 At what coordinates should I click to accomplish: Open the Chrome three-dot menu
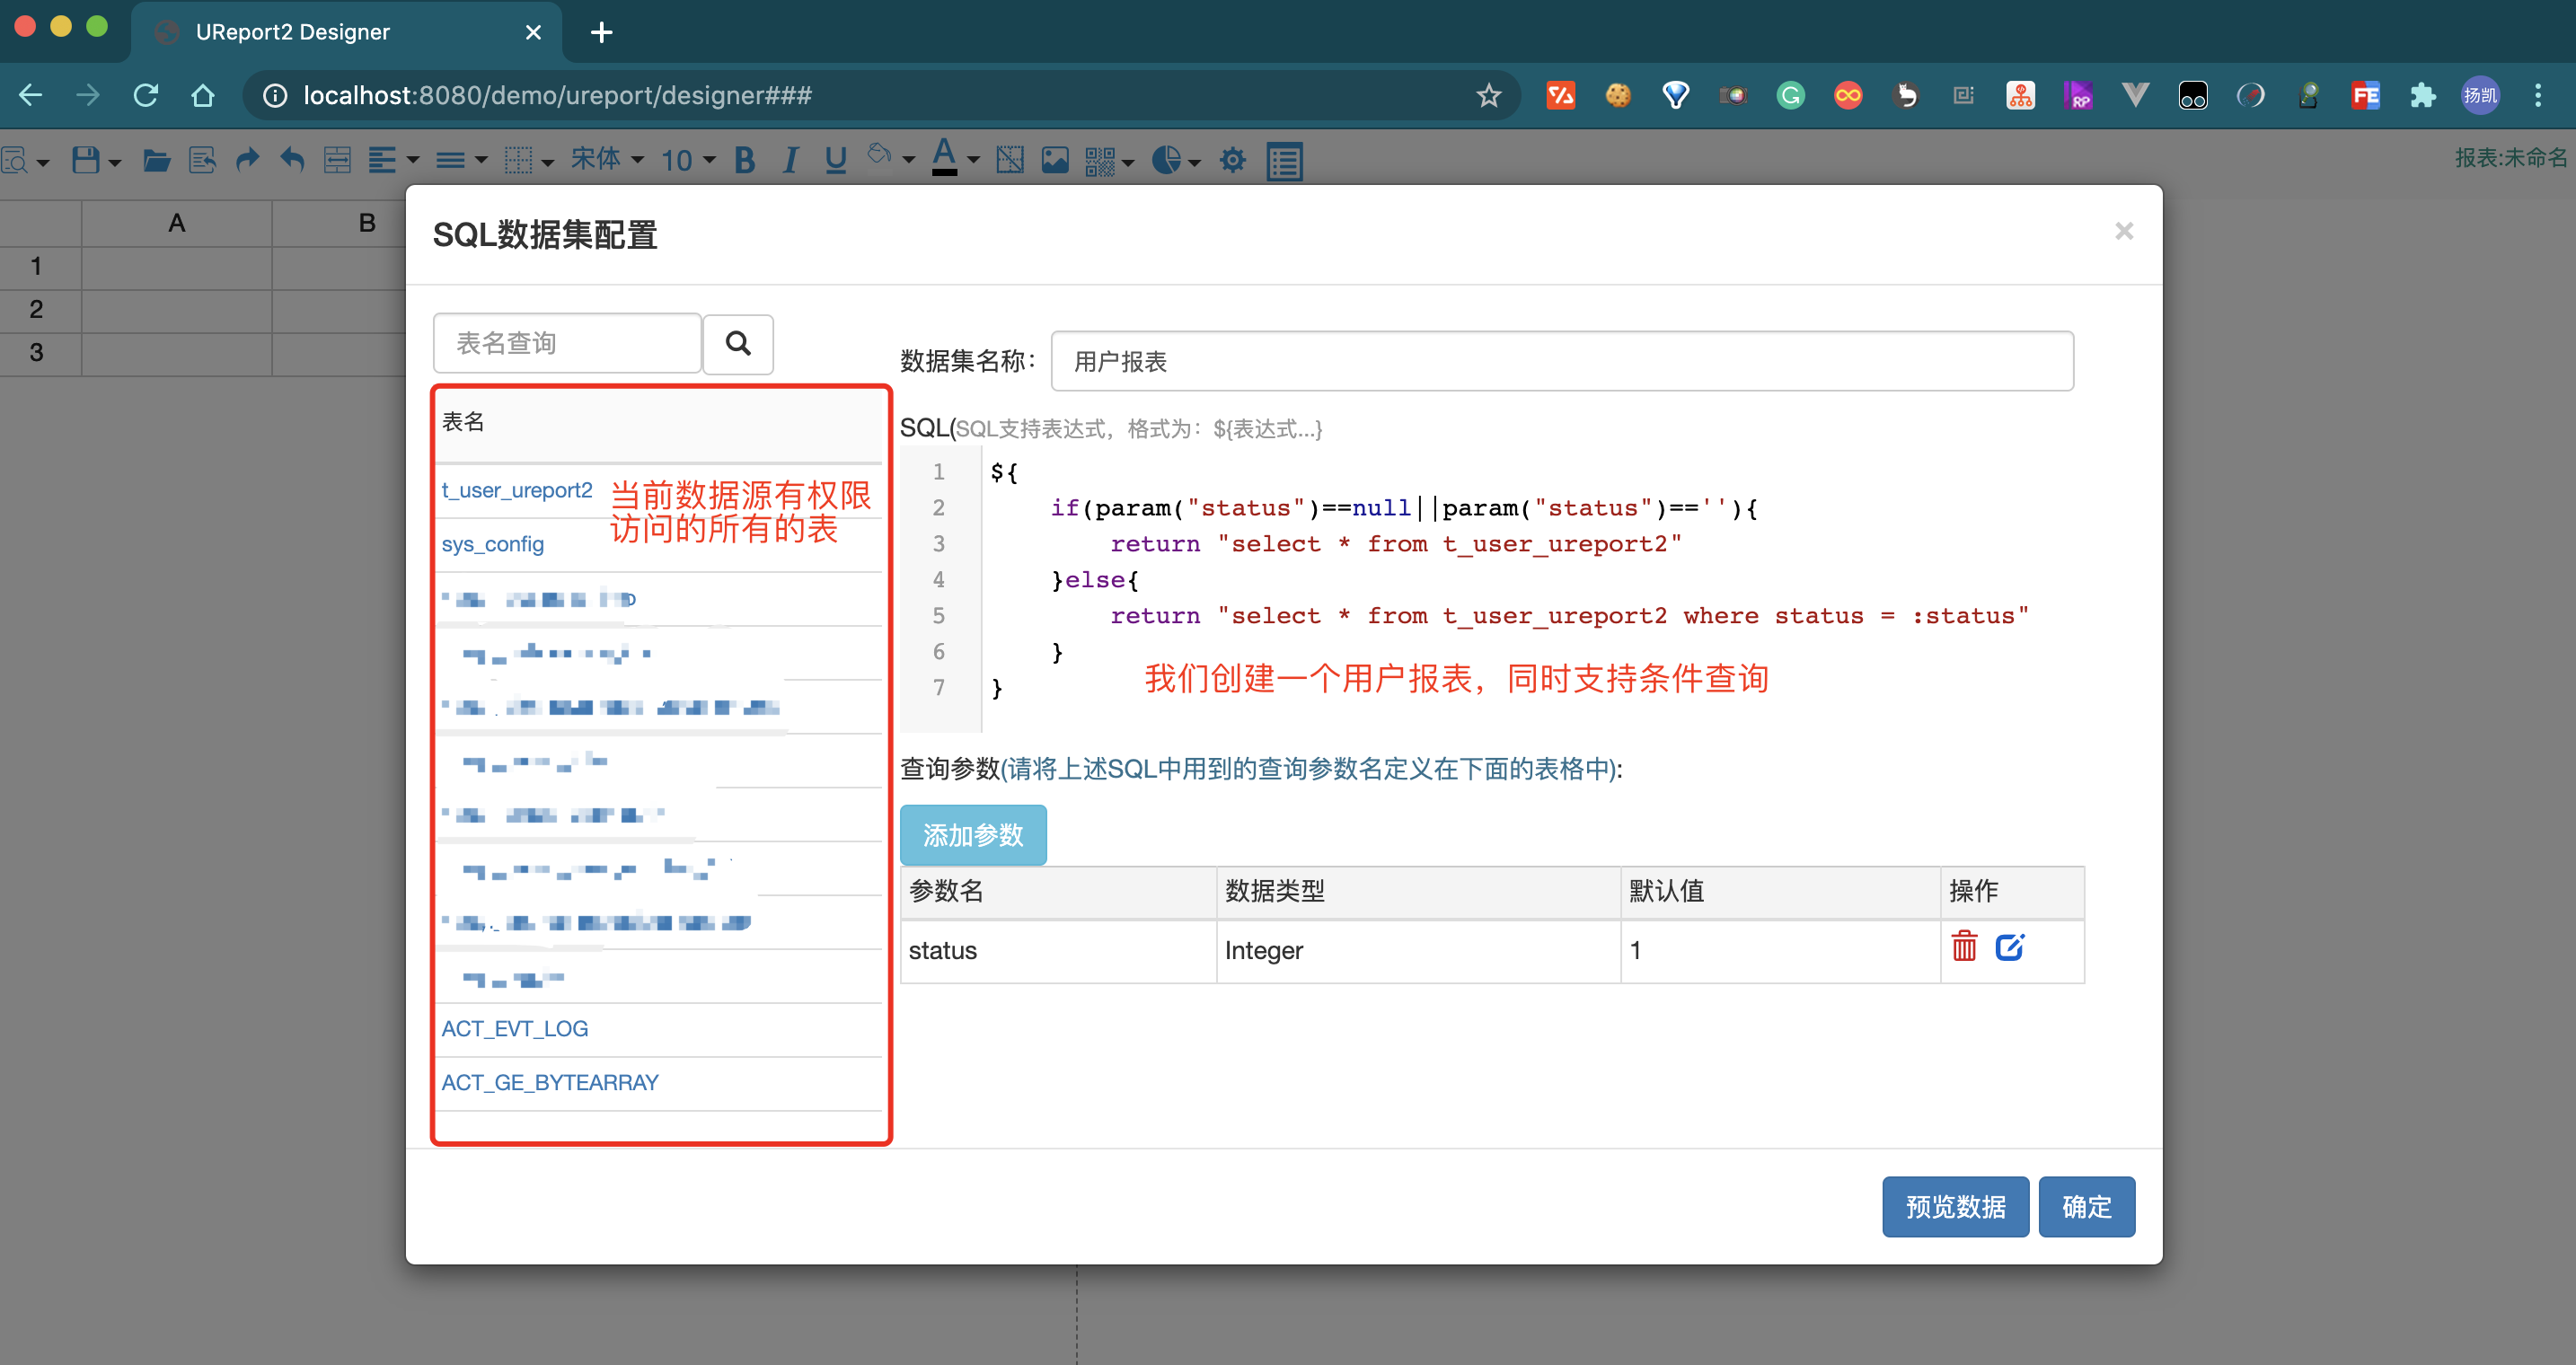click(x=2538, y=95)
